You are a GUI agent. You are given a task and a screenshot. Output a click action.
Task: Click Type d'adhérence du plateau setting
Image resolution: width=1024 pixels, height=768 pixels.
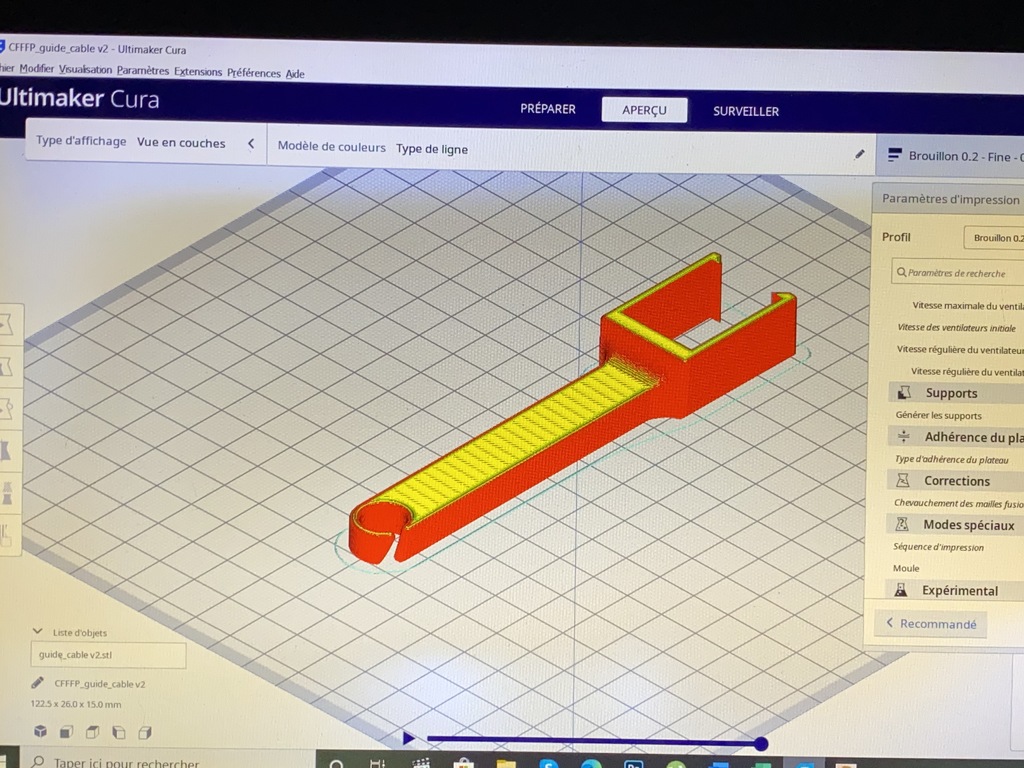click(x=952, y=459)
